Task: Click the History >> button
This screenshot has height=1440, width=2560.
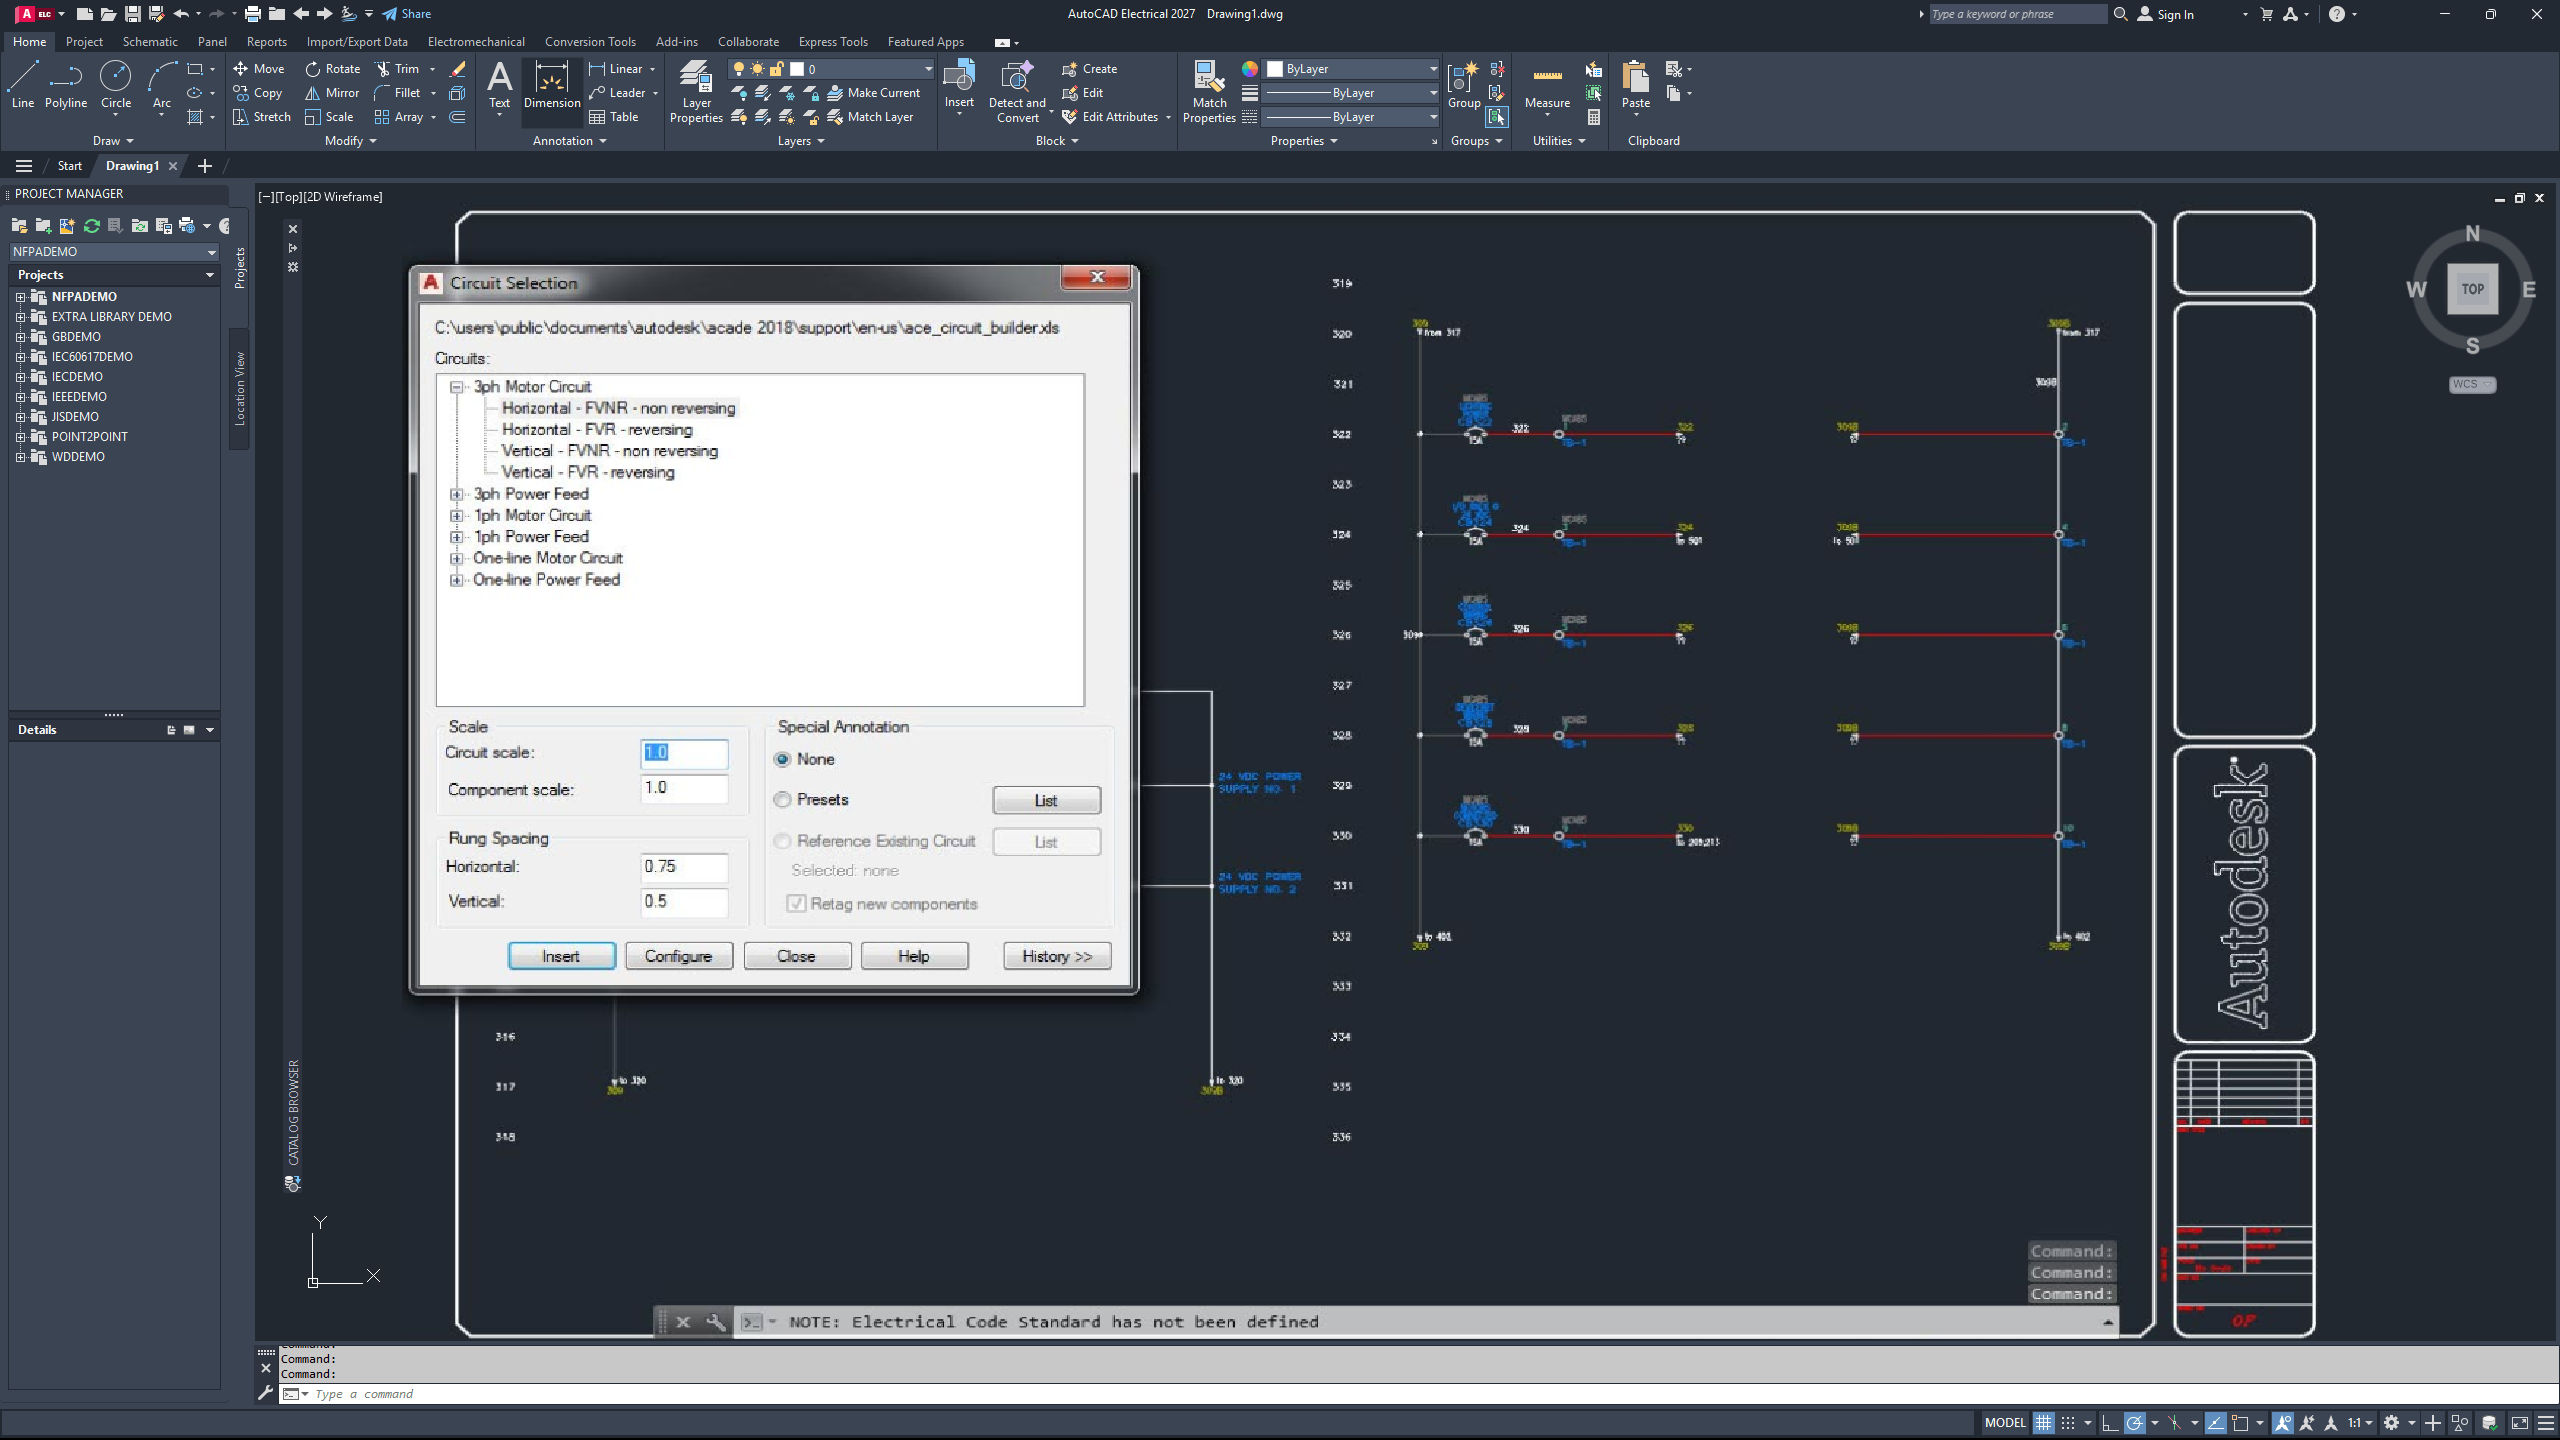Action: pos(1057,957)
